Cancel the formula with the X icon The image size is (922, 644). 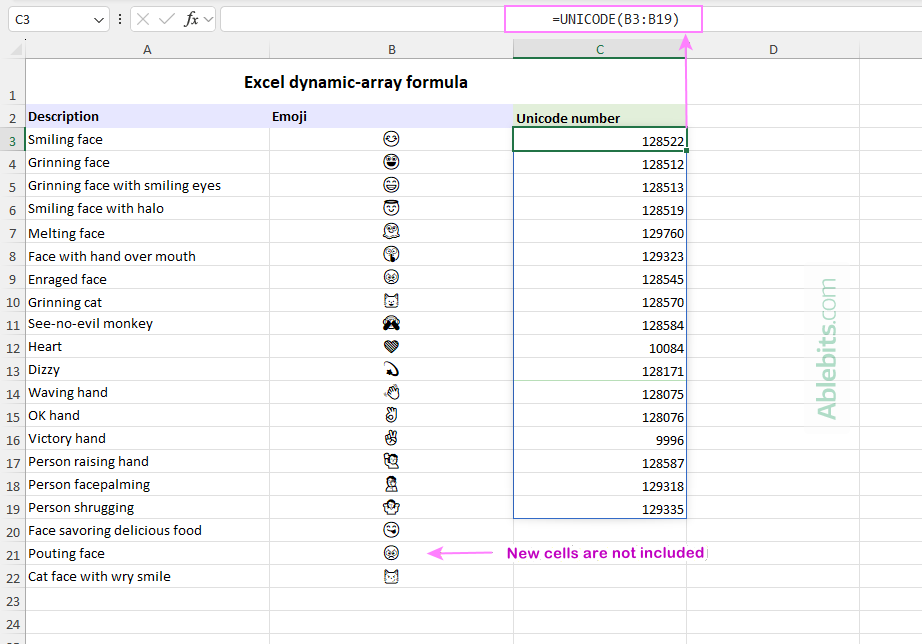[x=142, y=18]
